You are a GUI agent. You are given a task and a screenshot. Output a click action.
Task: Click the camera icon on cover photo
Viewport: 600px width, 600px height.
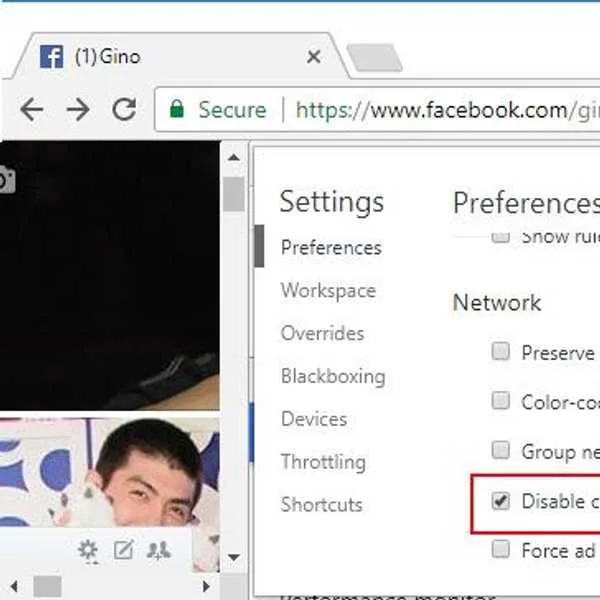[x=7, y=179]
